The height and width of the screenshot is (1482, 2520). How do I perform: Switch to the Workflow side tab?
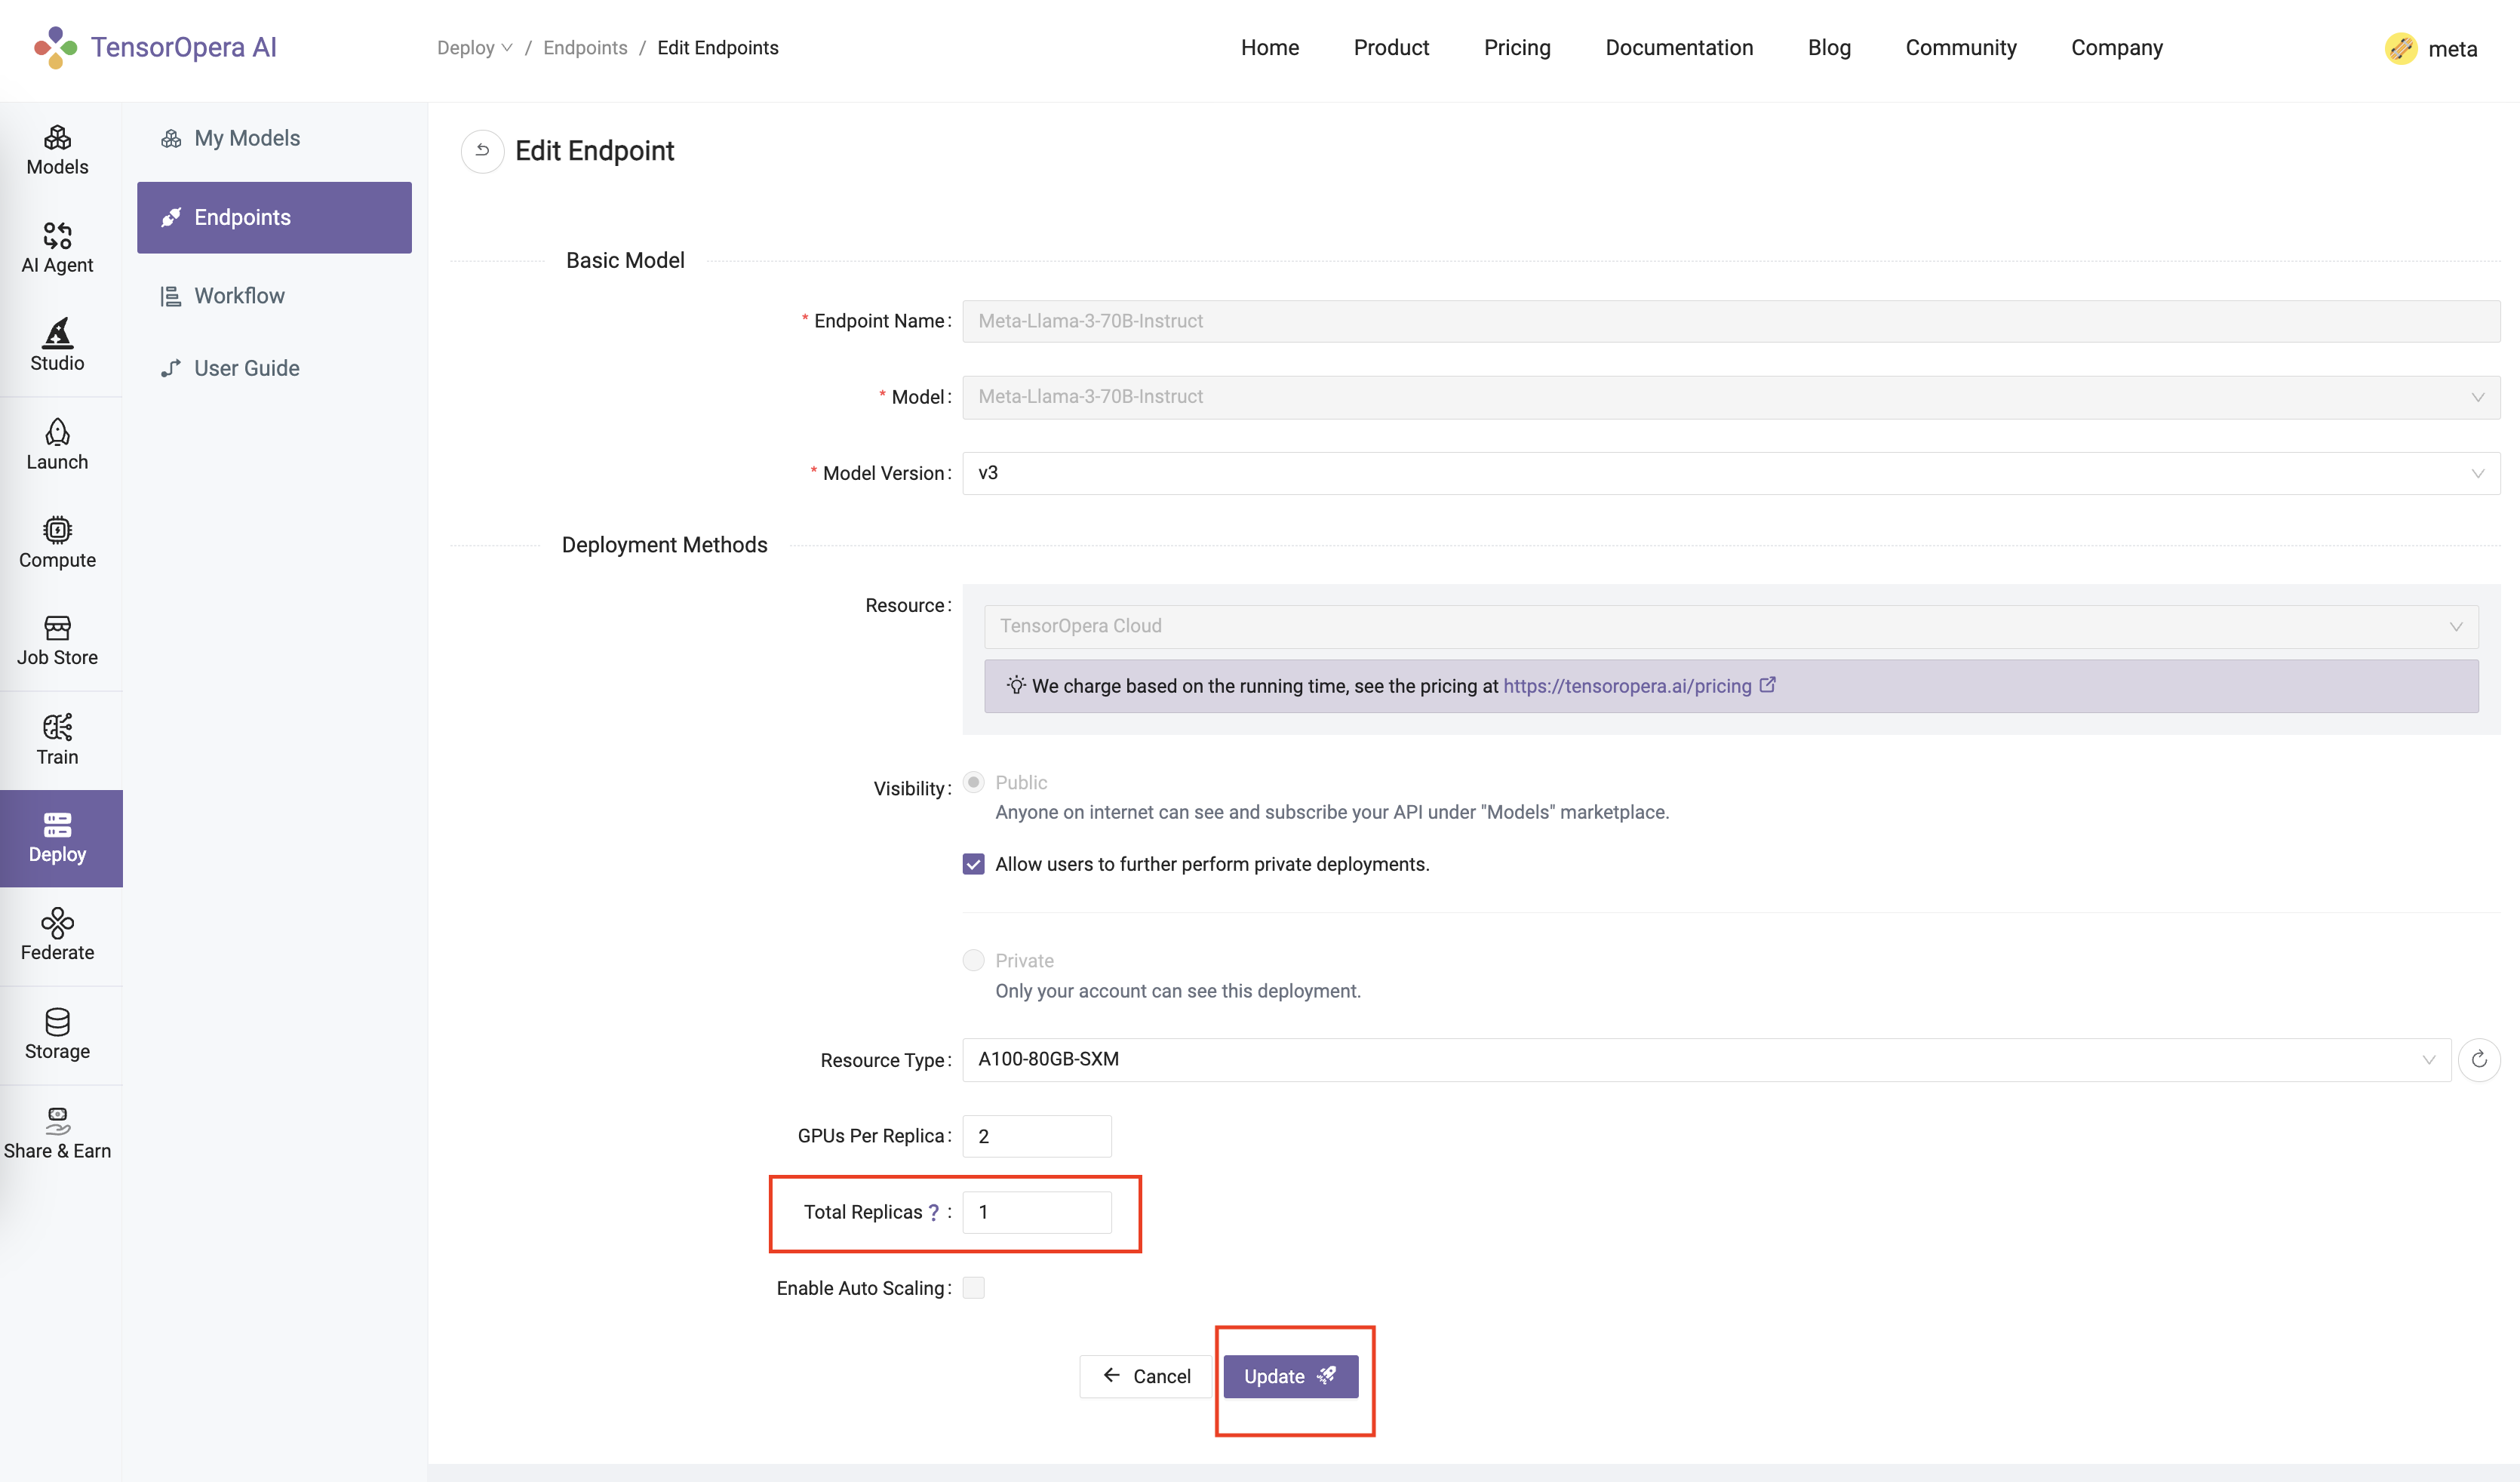point(239,296)
